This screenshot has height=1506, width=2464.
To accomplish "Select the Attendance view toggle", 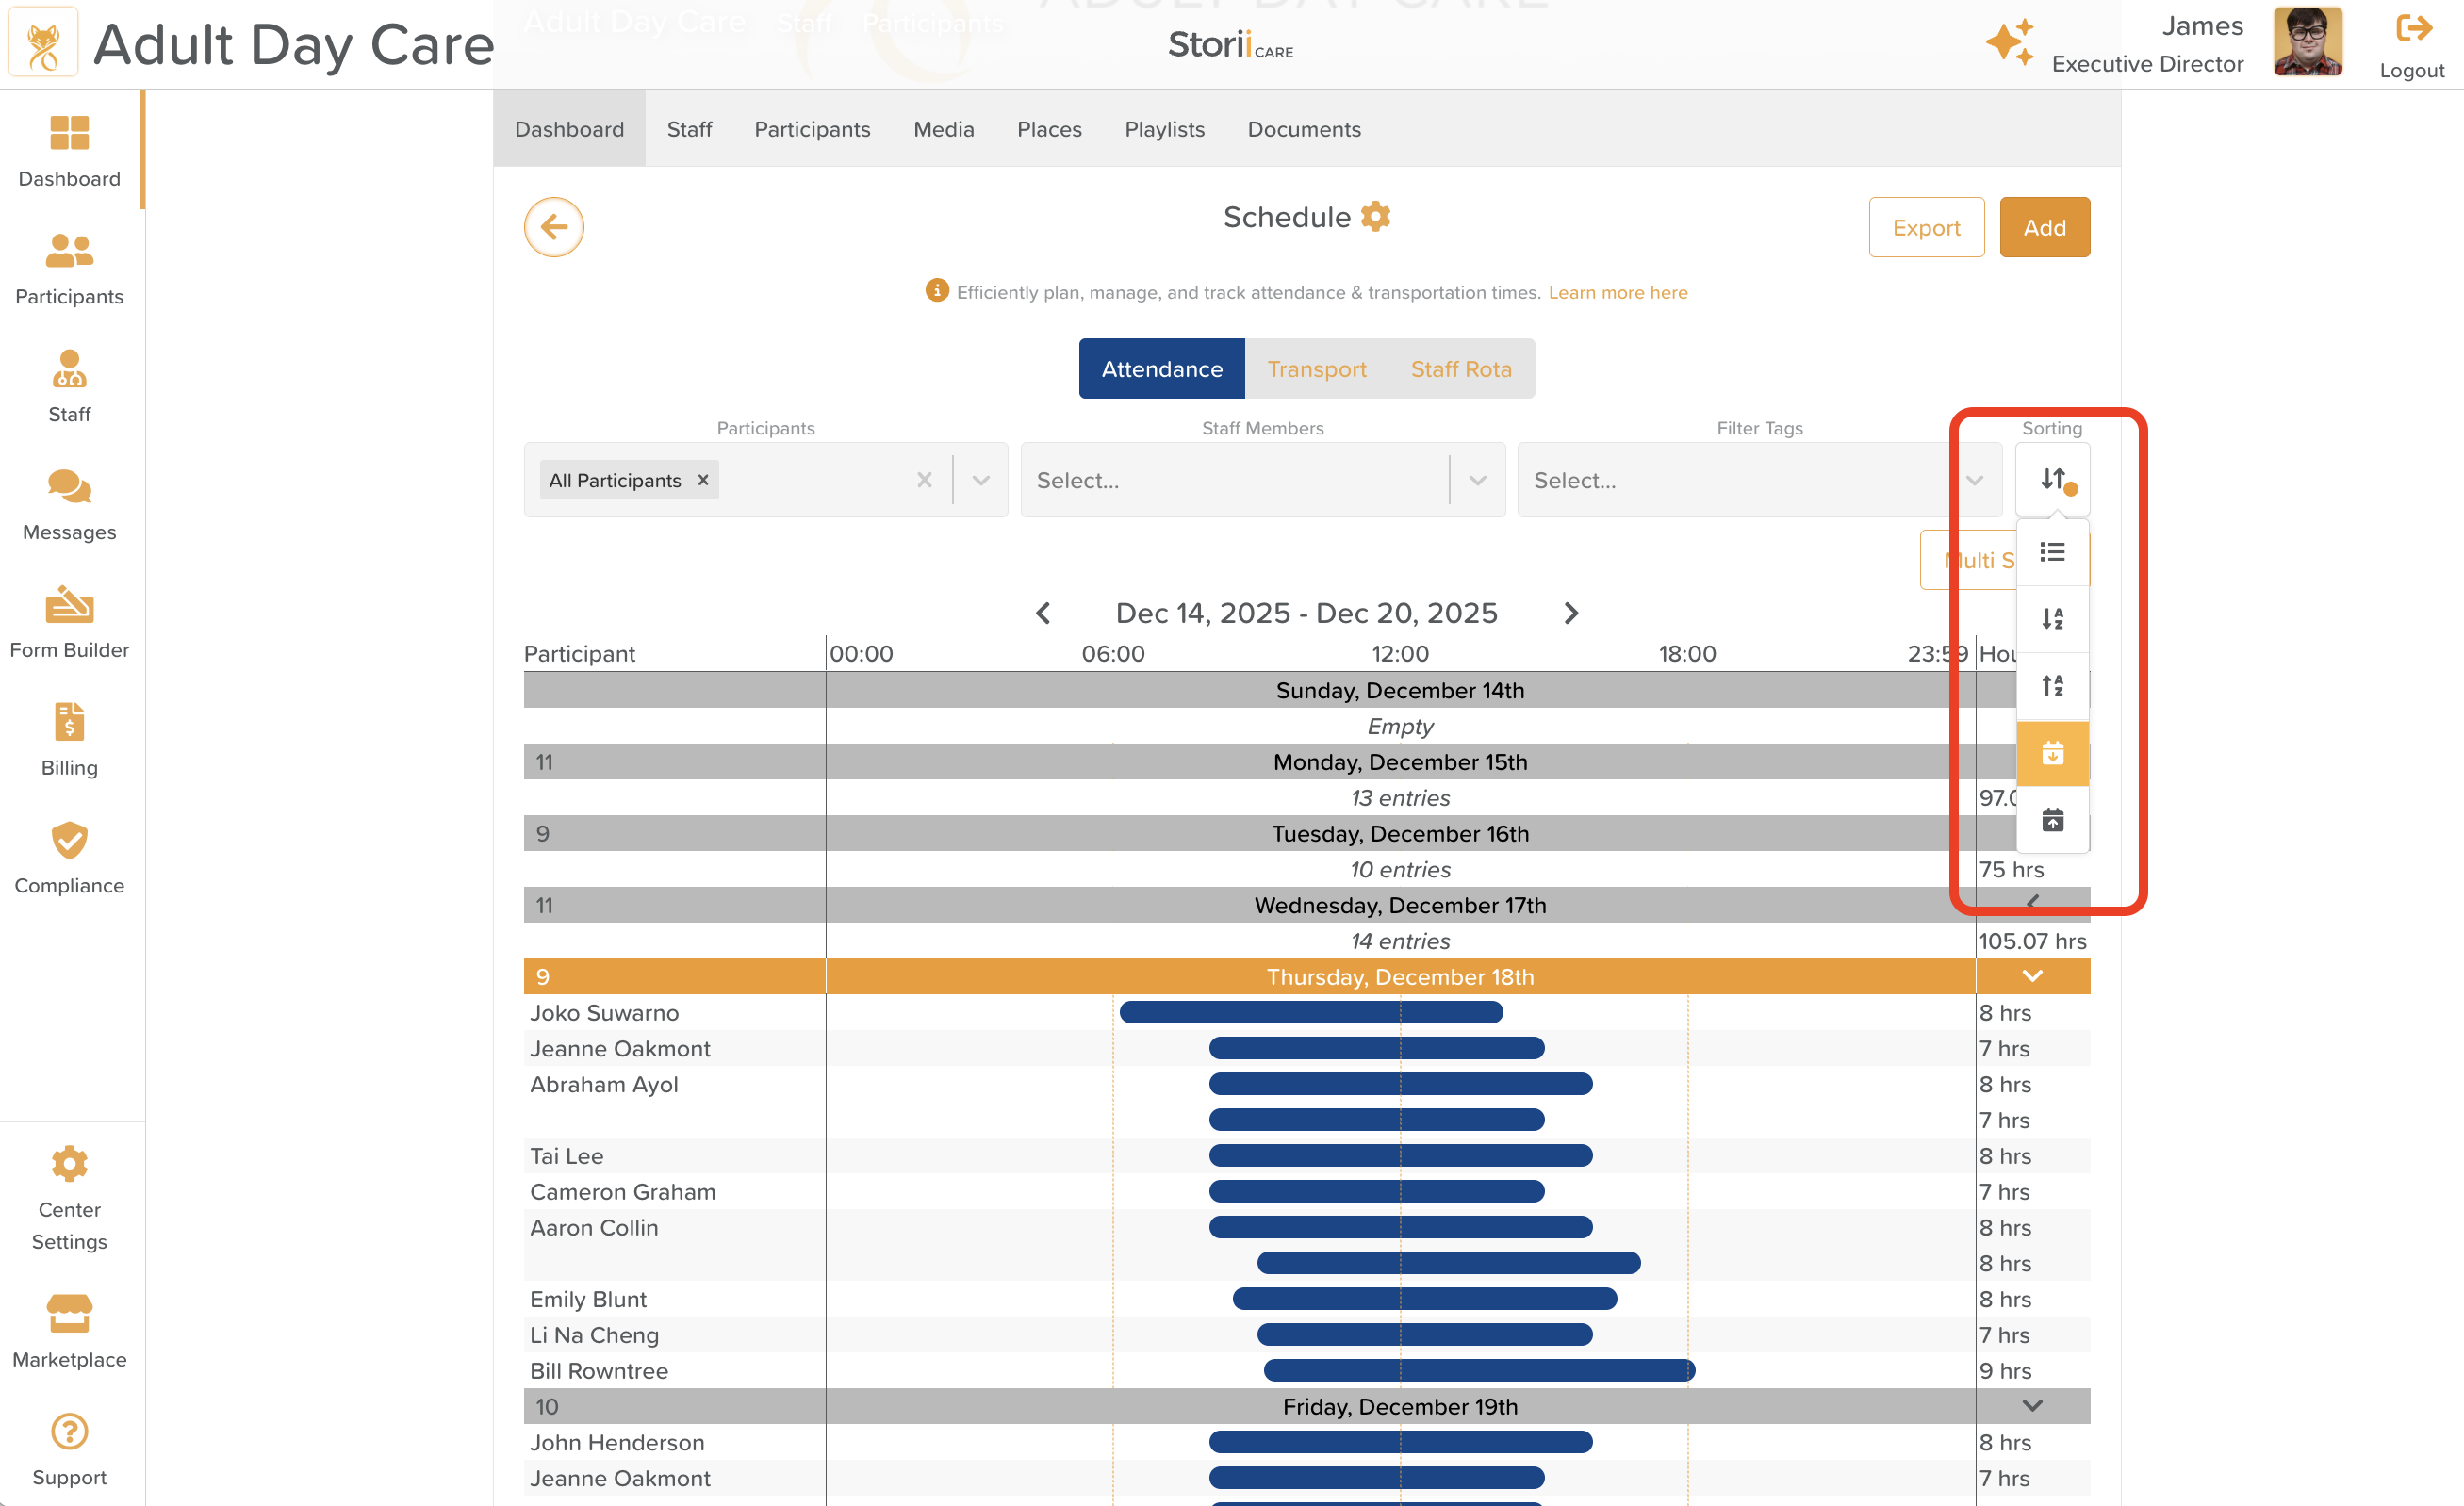I will pos(1161,369).
